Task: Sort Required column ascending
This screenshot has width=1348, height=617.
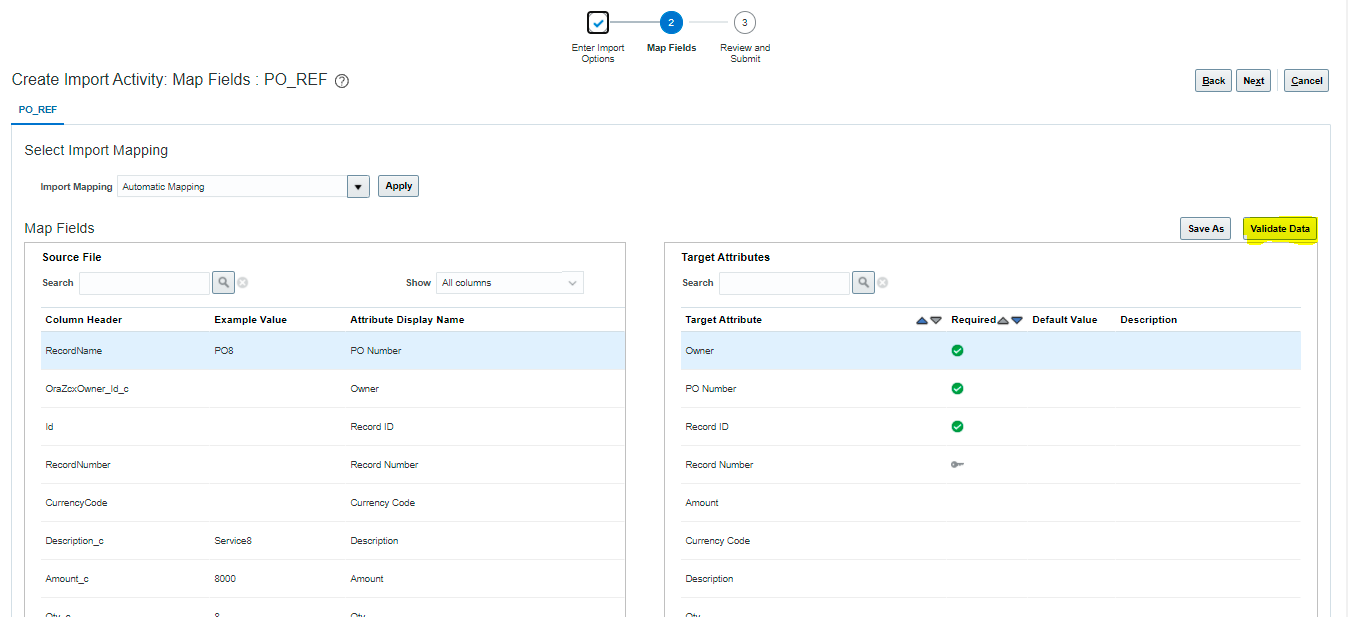Action: 1003,320
